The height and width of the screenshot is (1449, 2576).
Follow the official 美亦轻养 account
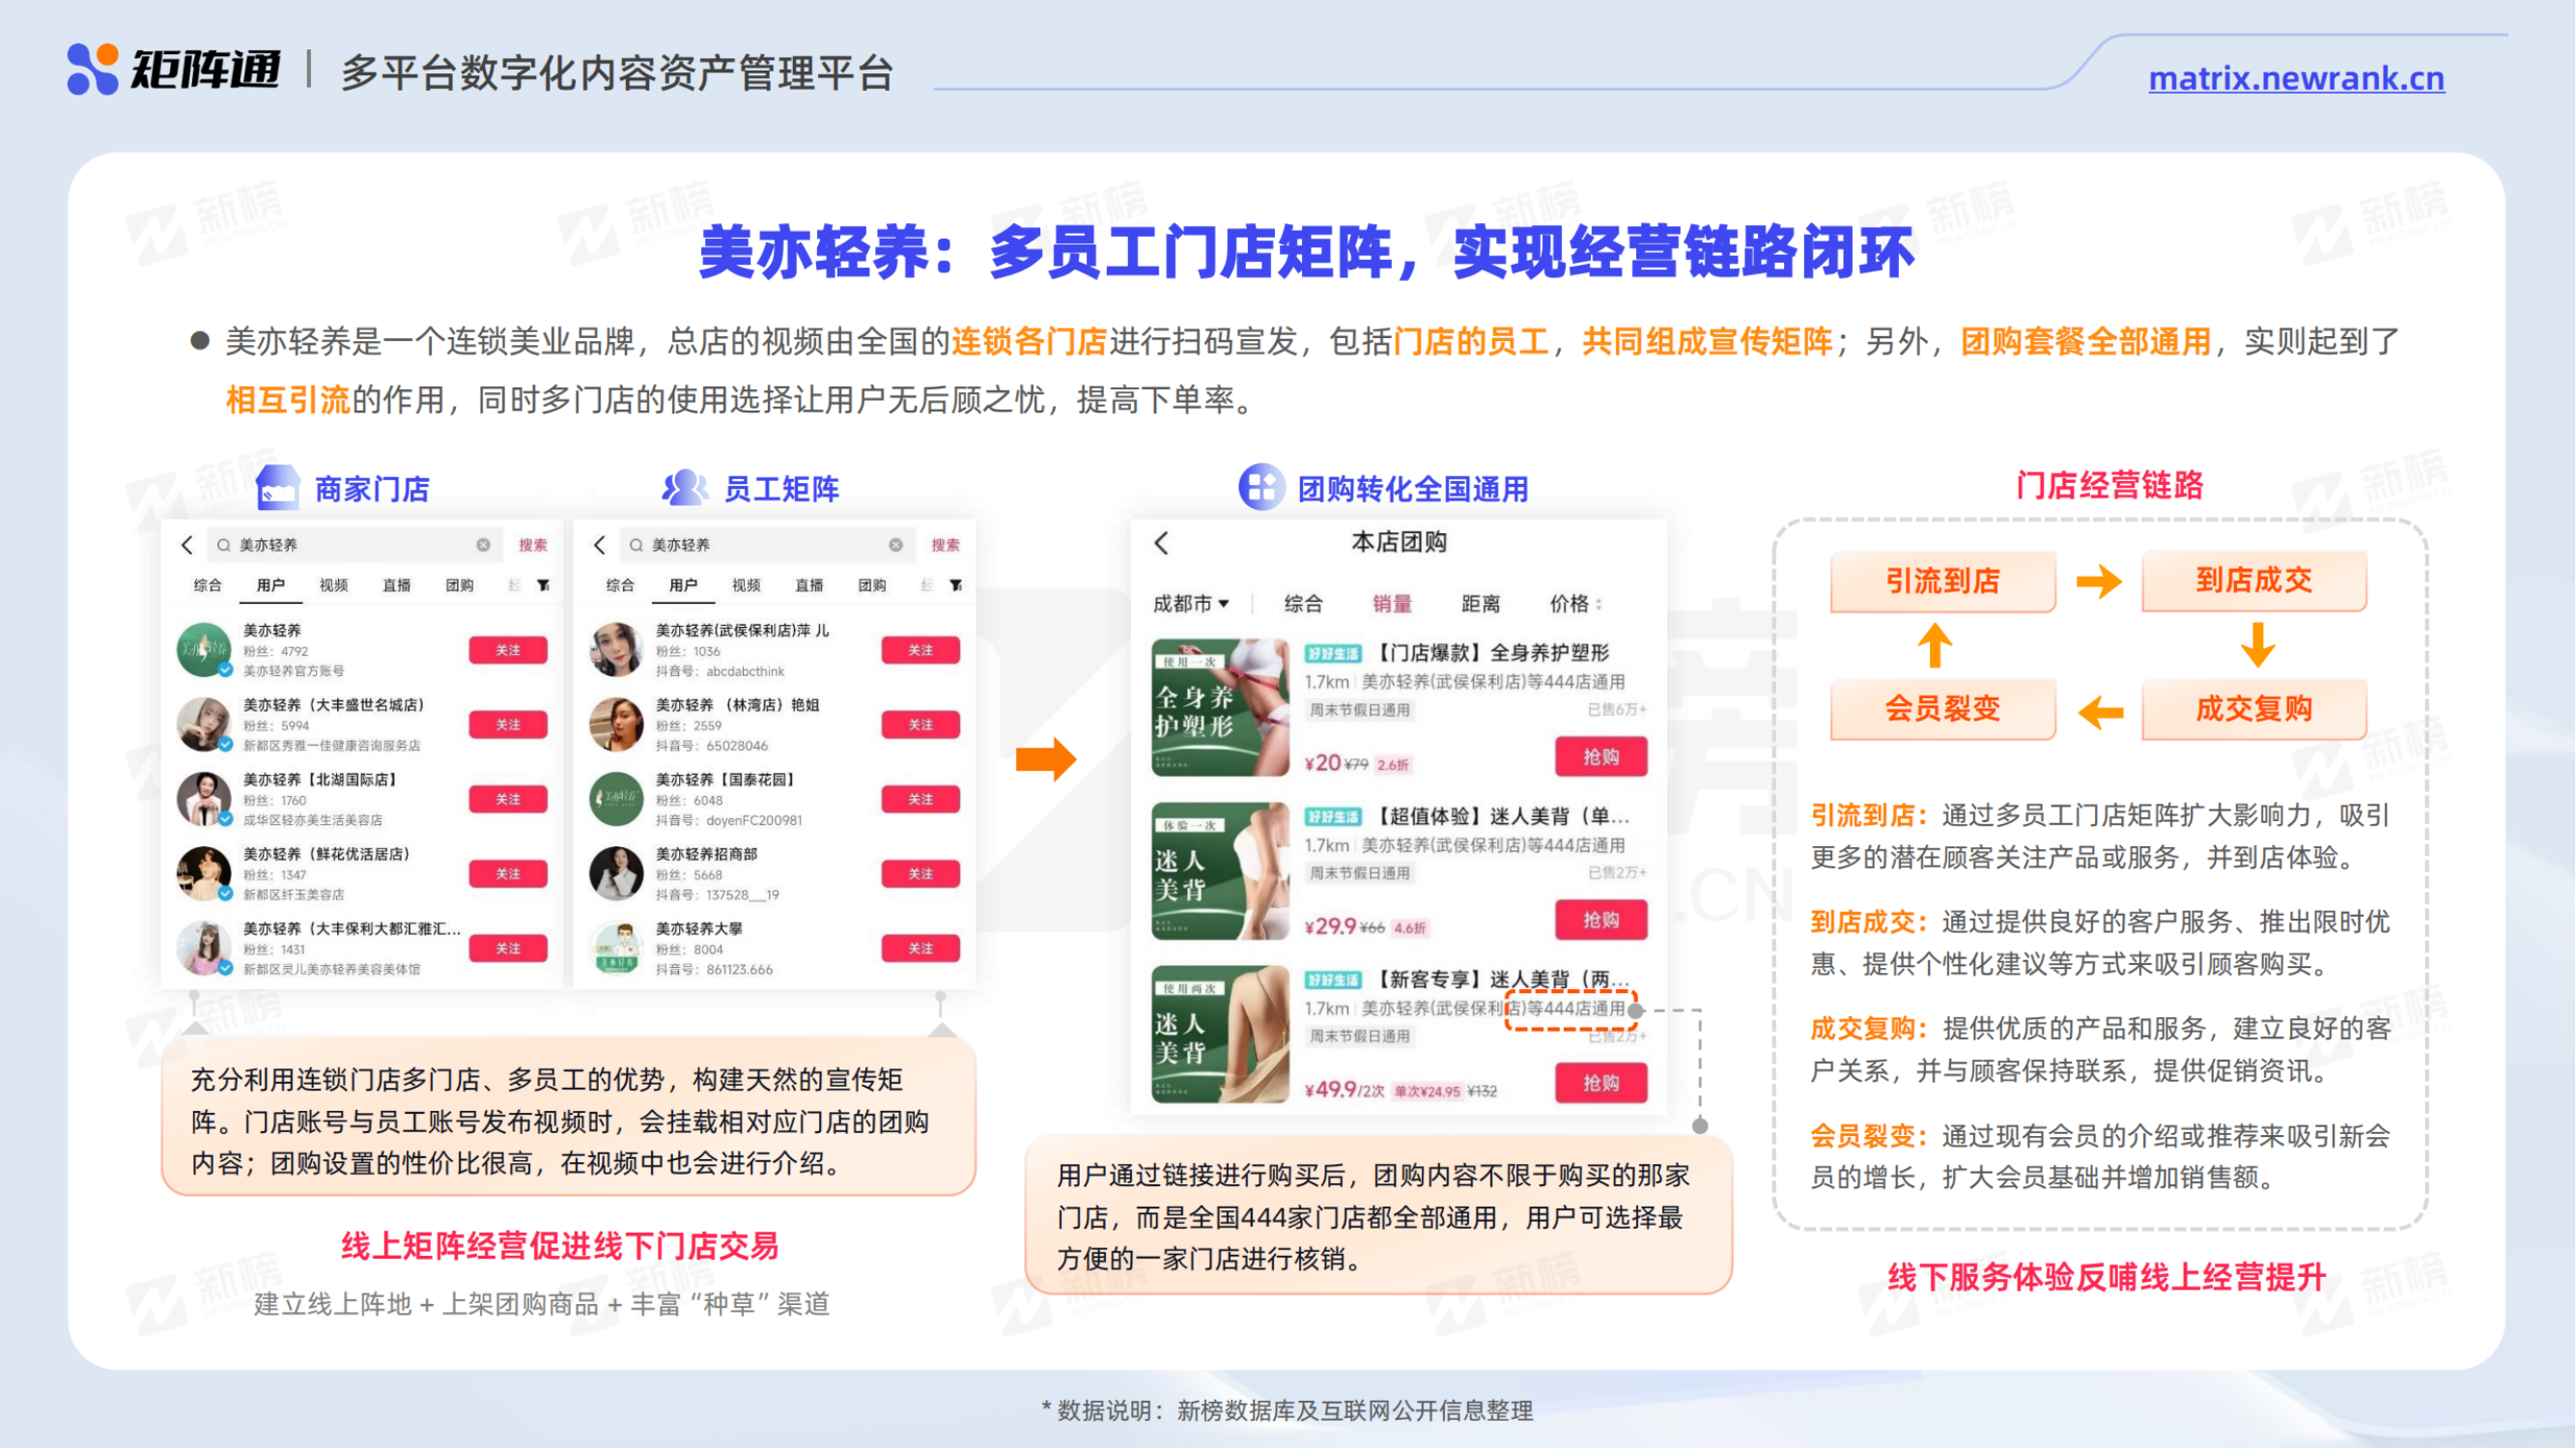click(508, 651)
